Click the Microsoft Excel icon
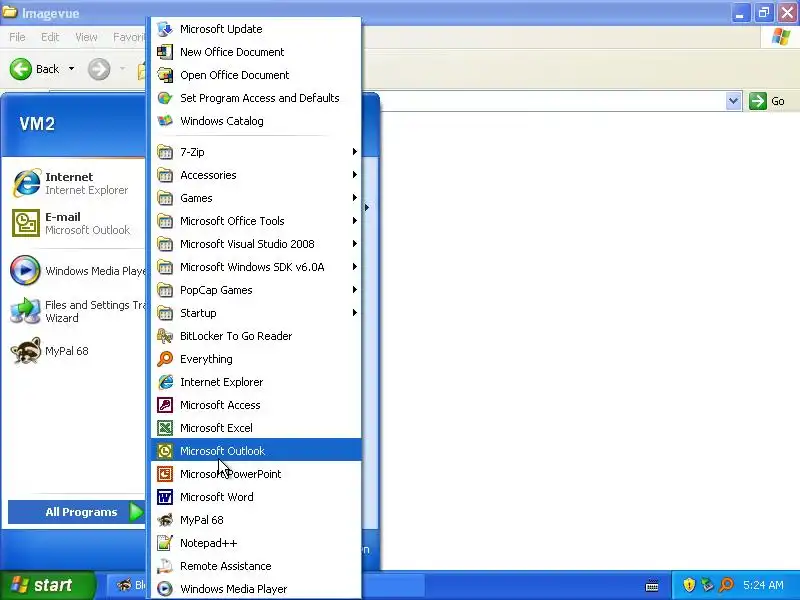Screen dimensions: 800x600 click(164, 428)
